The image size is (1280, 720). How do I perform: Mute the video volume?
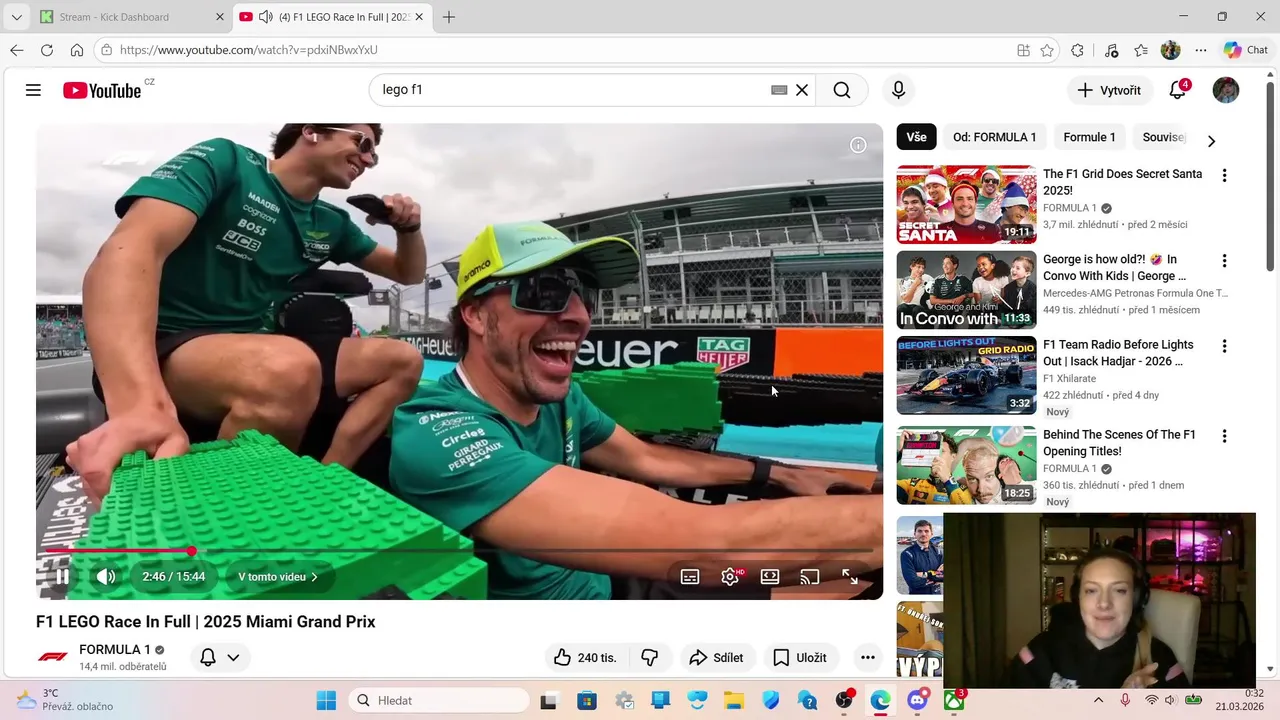pyautogui.click(x=106, y=576)
